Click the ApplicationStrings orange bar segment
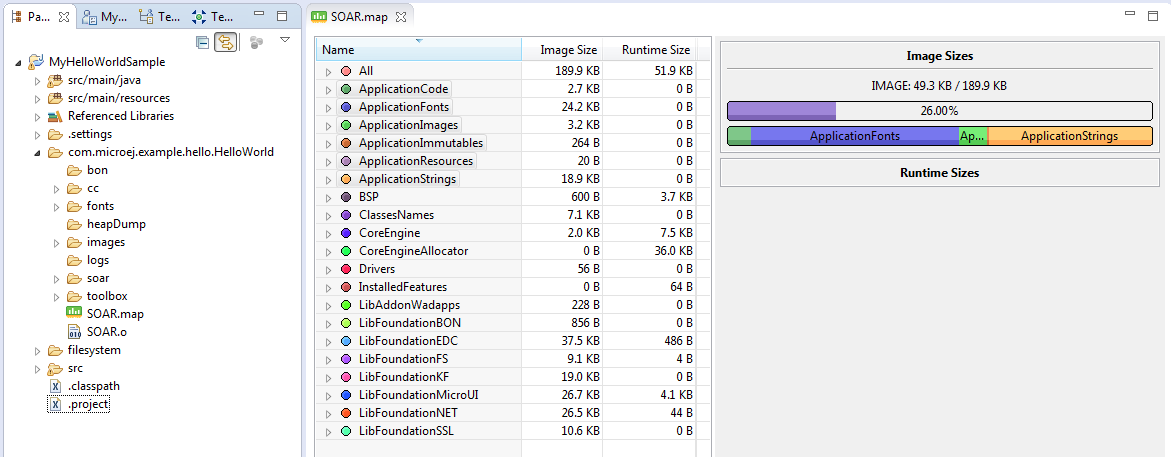The image size is (1171, 457). pos(1069,136)
